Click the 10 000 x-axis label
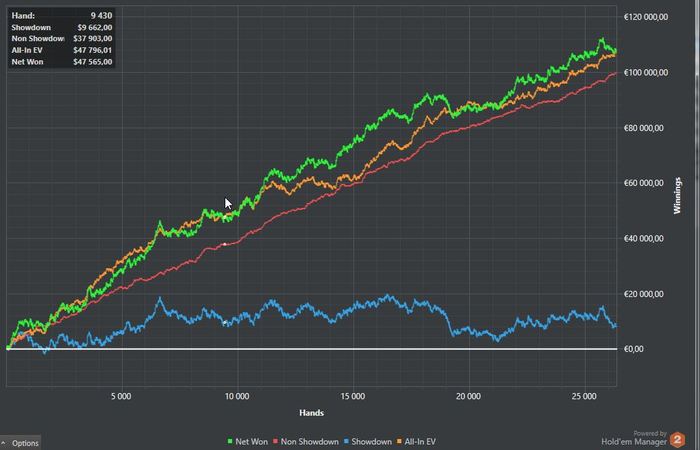This screenshot has width=700, height=450. tap(237, 396)
